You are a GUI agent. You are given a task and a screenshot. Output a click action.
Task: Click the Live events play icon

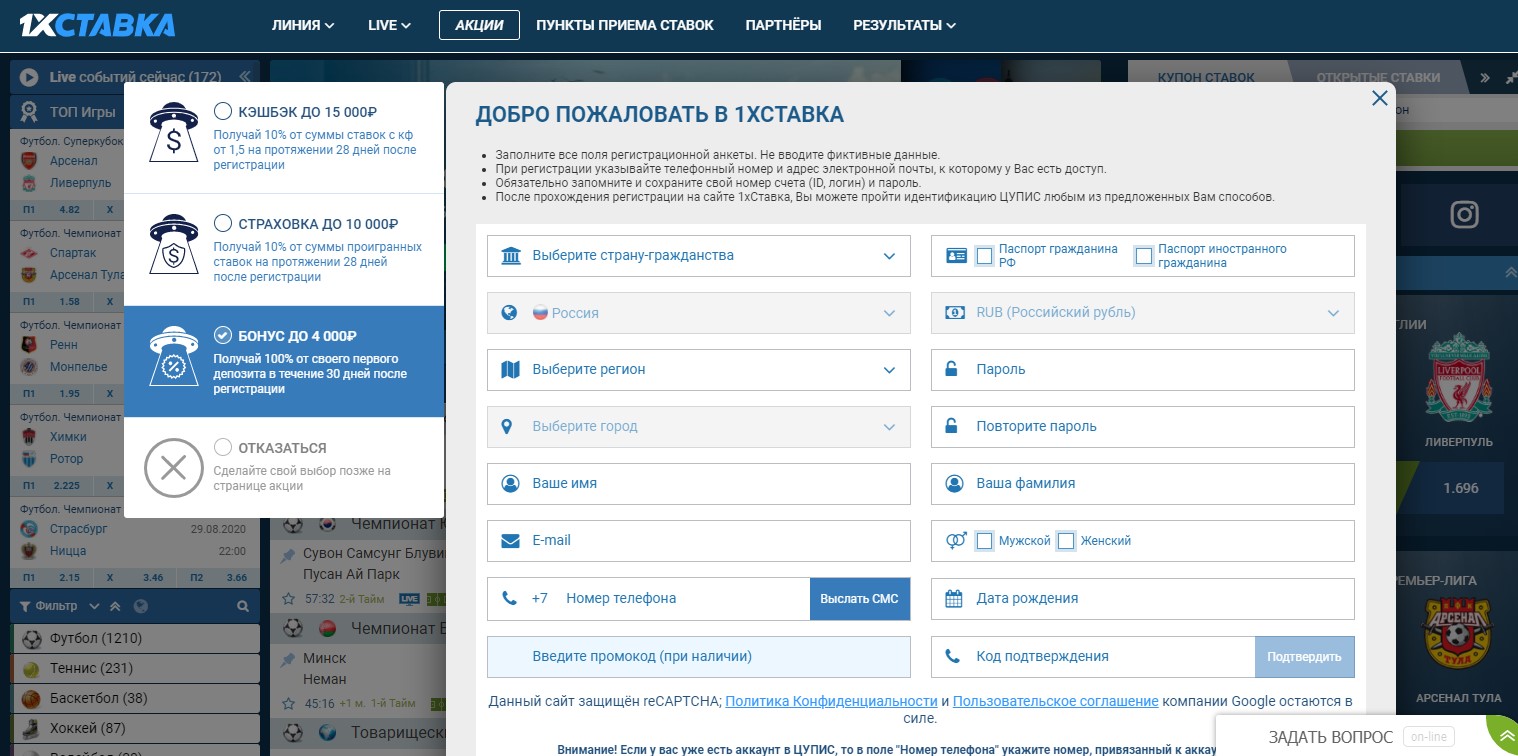(29, 77)
